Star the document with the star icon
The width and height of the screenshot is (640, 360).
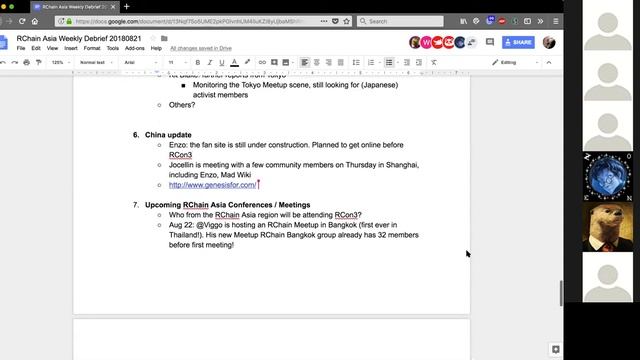coord(153,38)
